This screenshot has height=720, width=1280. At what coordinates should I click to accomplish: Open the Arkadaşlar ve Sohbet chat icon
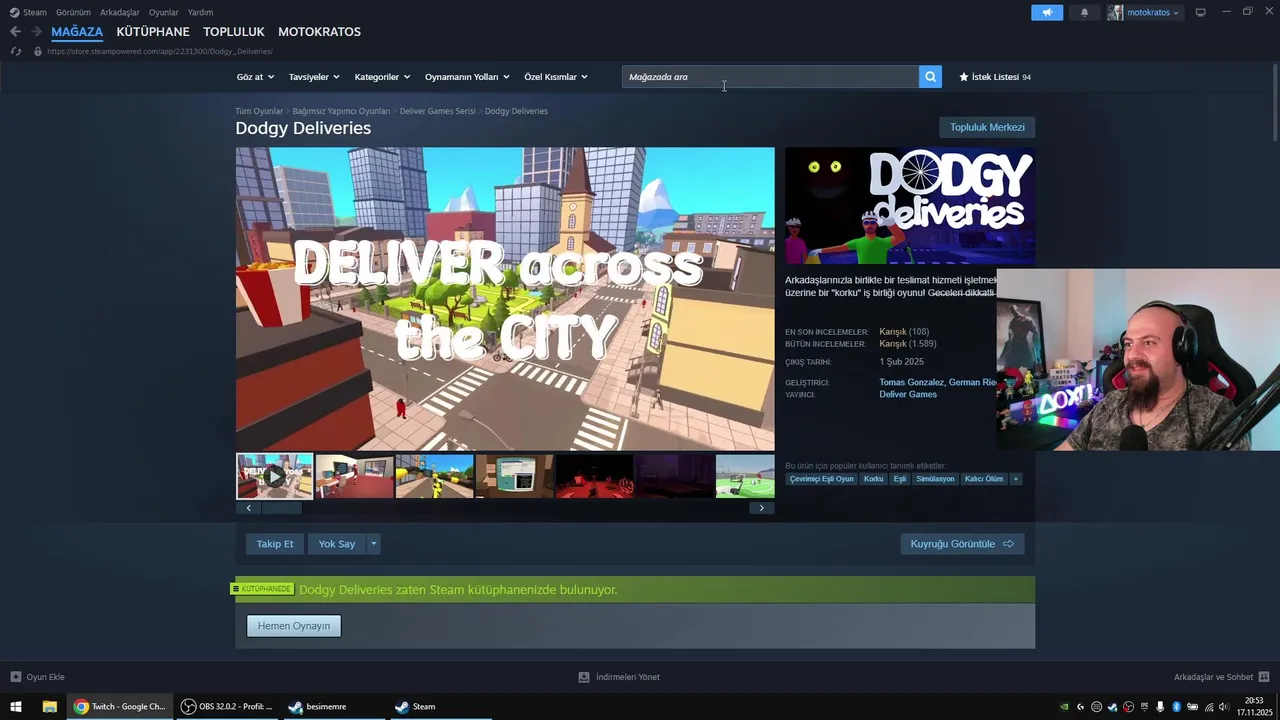click(1264, 677)
